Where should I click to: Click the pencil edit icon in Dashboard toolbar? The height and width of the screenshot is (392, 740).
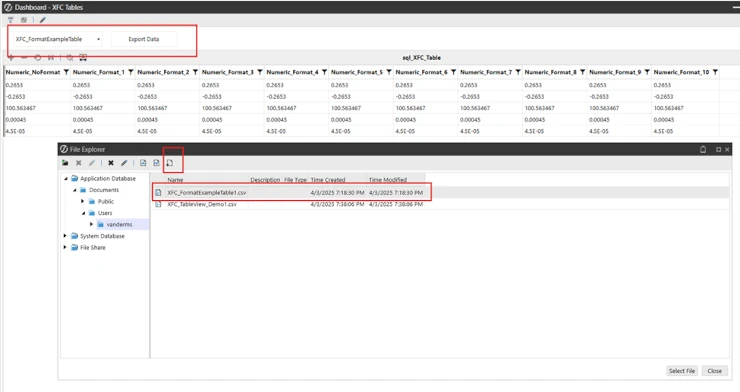point(42,20)
